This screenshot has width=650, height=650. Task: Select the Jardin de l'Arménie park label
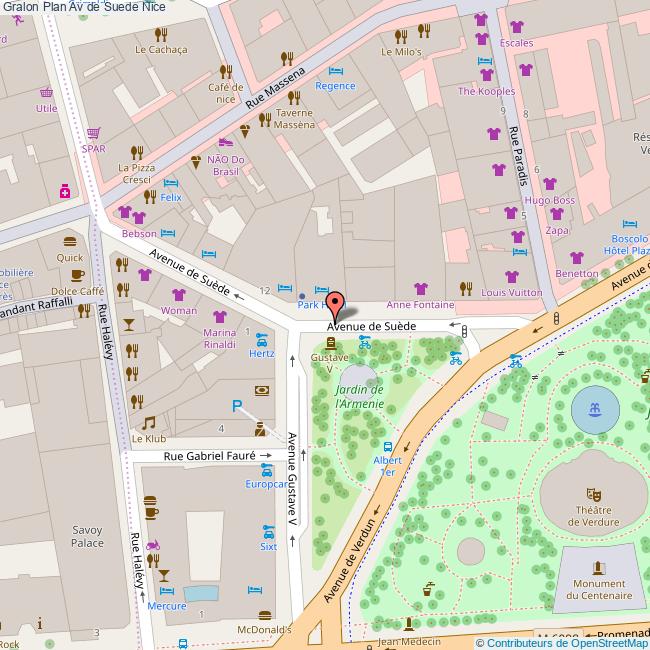[360, 396]
